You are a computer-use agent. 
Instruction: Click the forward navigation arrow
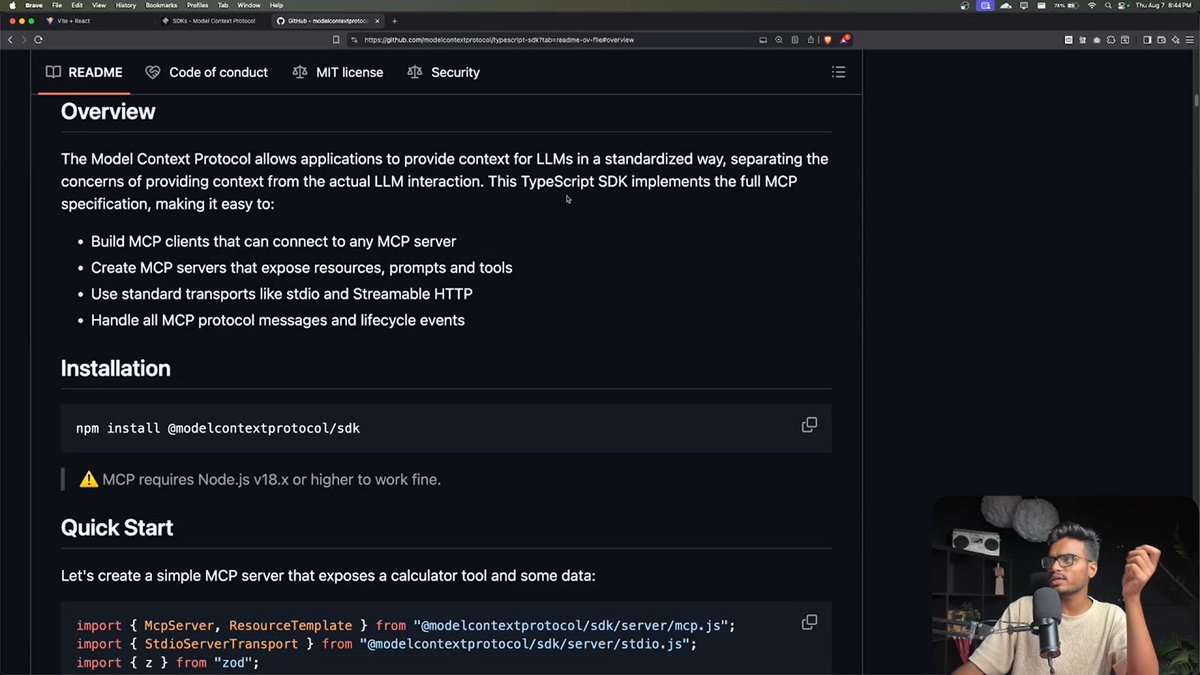pos(24,40)
